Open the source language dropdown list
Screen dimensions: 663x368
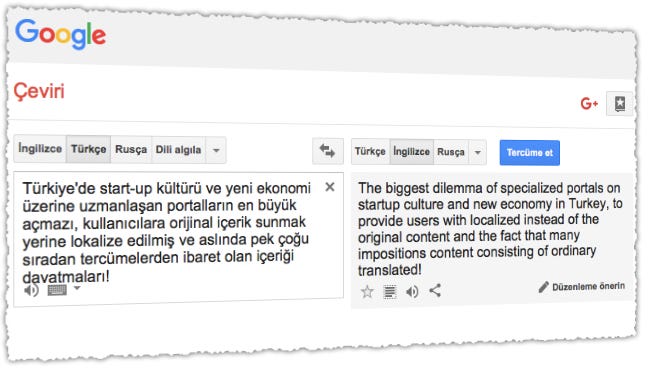click(216, 150)
